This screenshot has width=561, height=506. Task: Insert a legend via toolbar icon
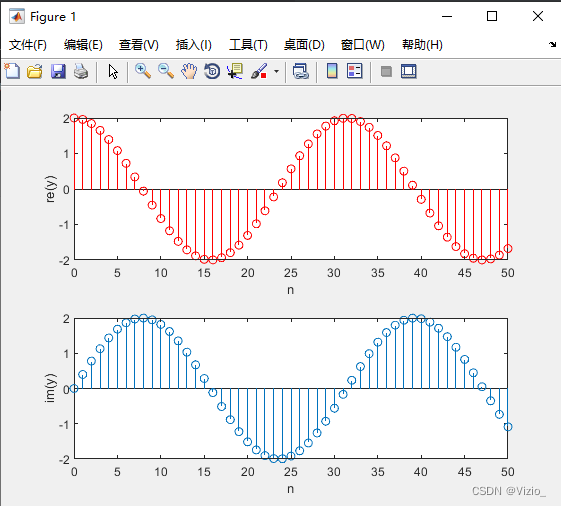click(355, 71)
